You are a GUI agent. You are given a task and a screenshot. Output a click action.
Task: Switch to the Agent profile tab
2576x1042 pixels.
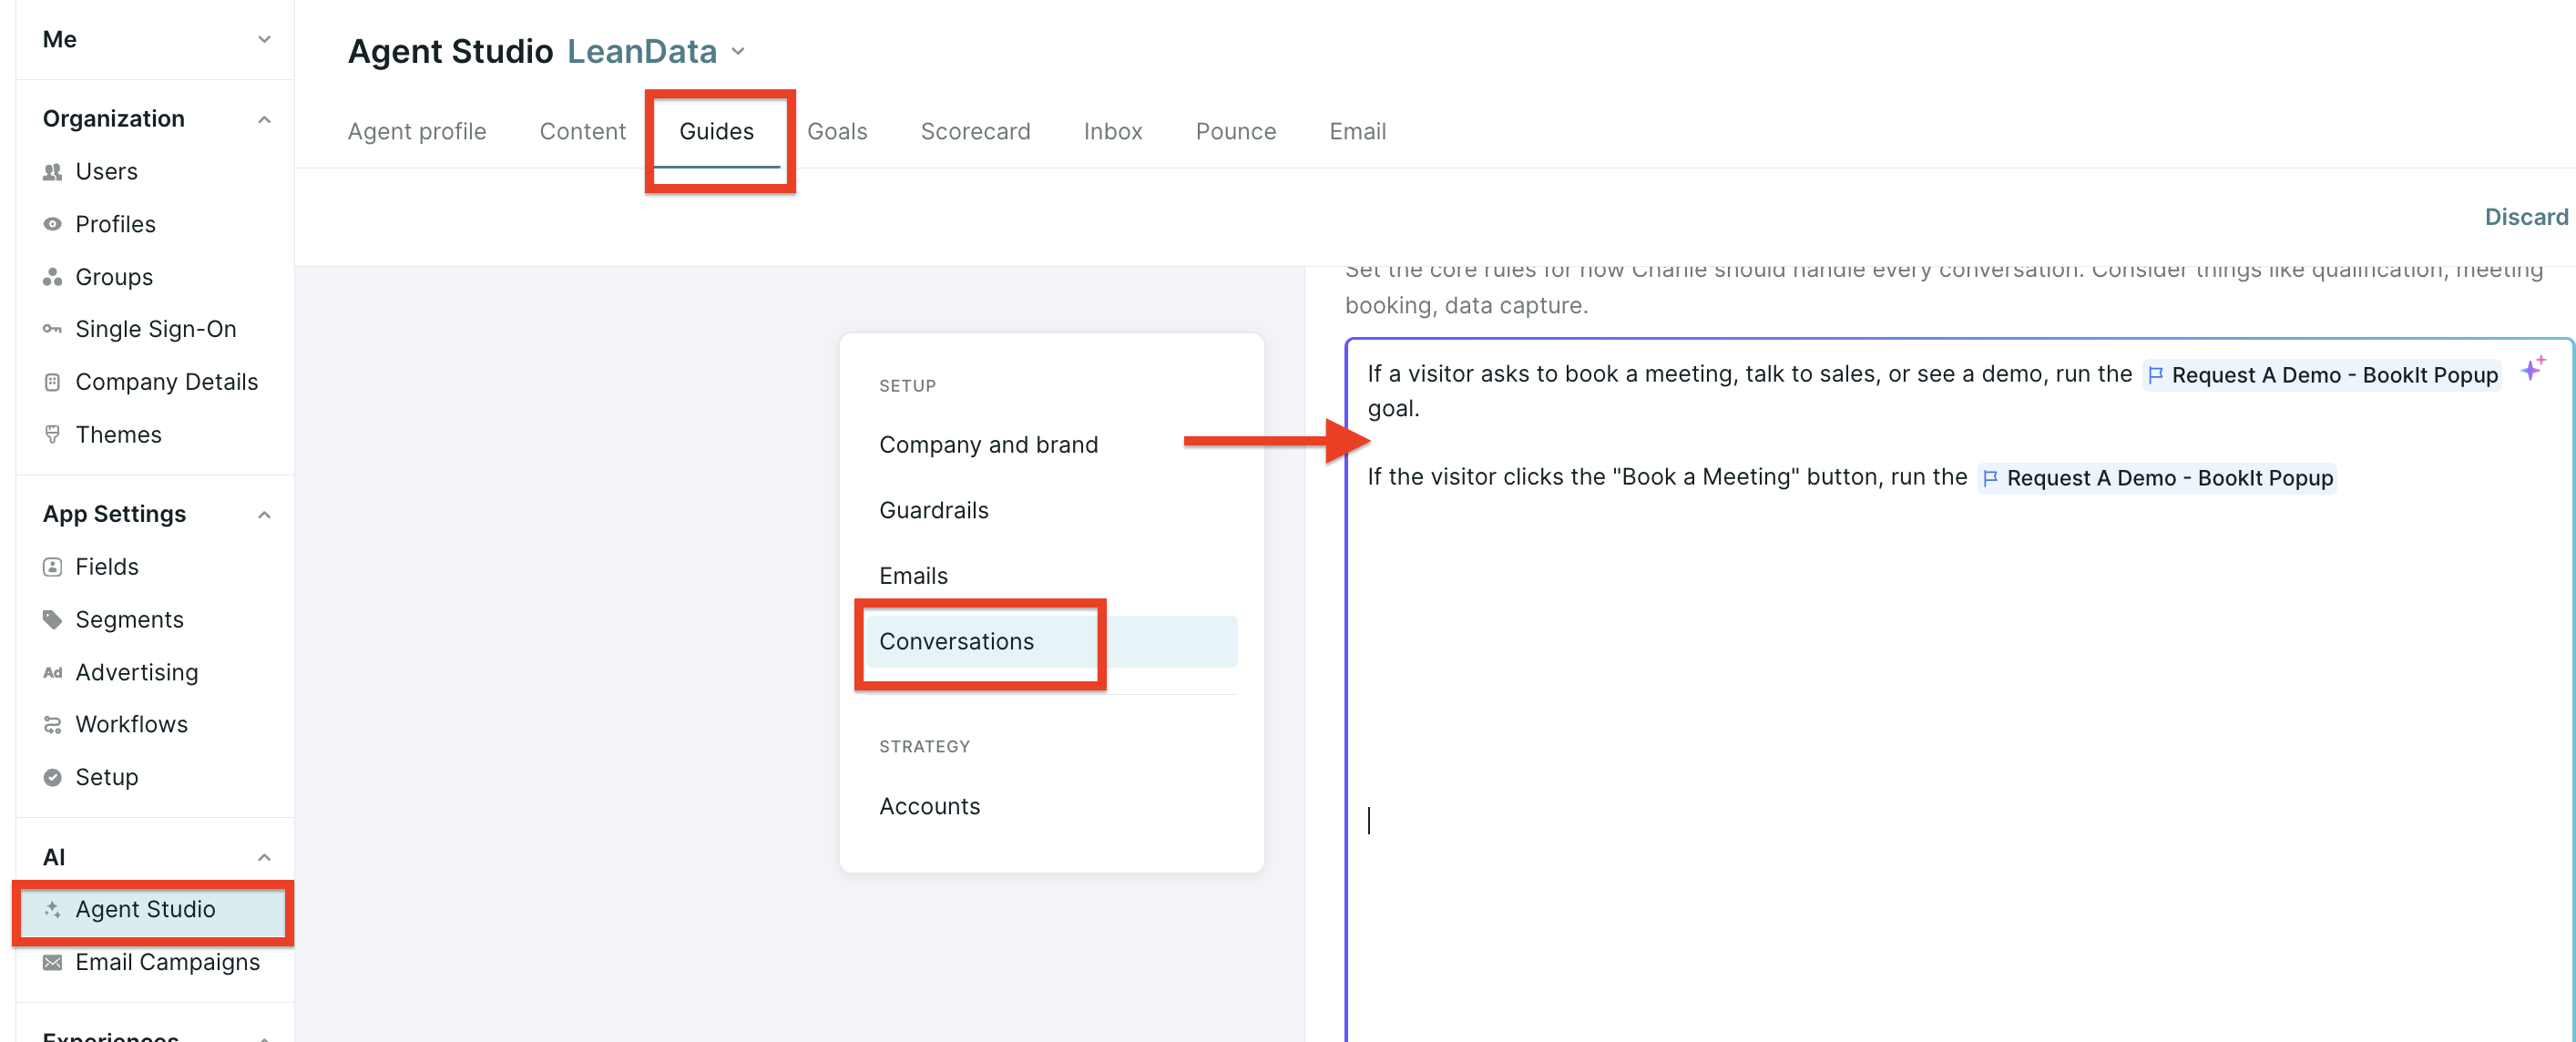416,131
